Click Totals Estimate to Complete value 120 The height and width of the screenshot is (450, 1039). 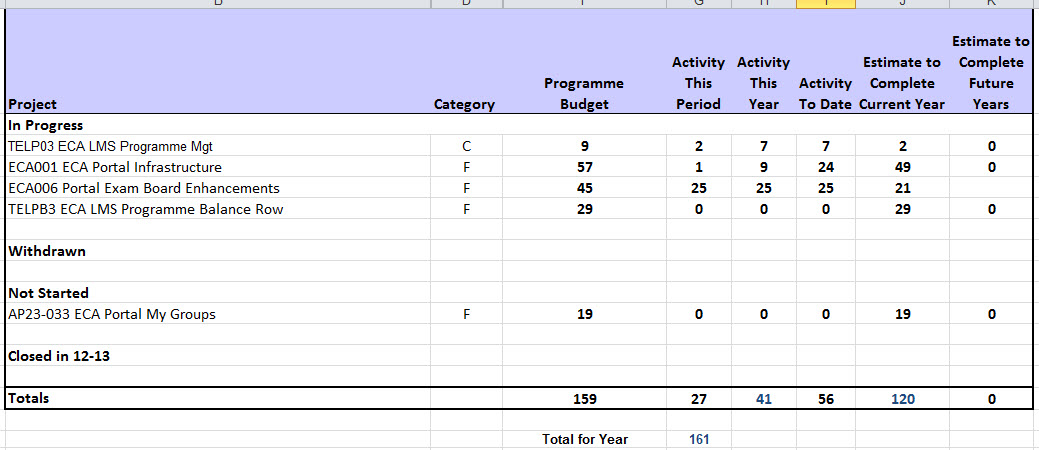pyautogui.click(x=903, y=399)
